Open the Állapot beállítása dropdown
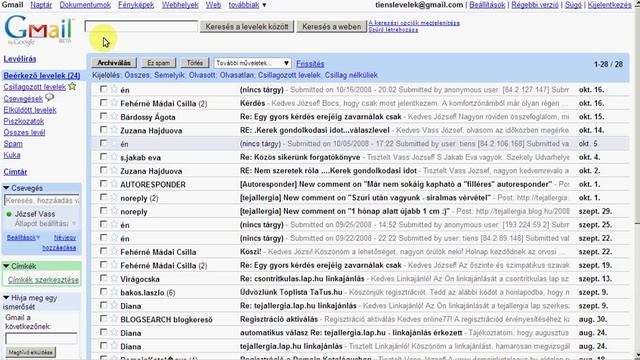This screenshot has width=640, height=360. [45, 223]
